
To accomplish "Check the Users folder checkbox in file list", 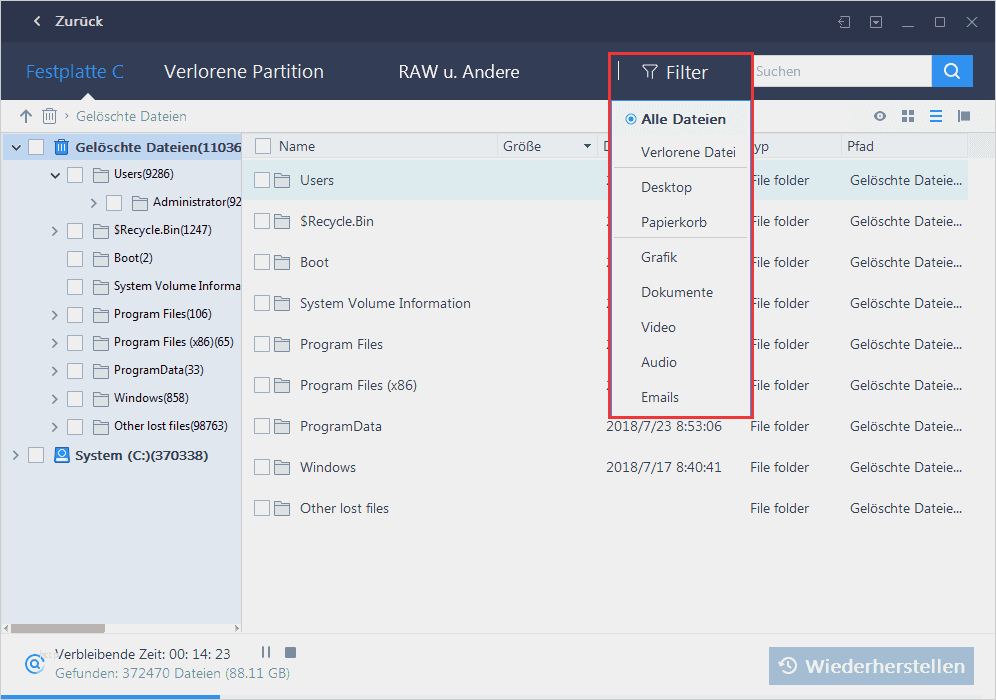I will coord(262,180).
